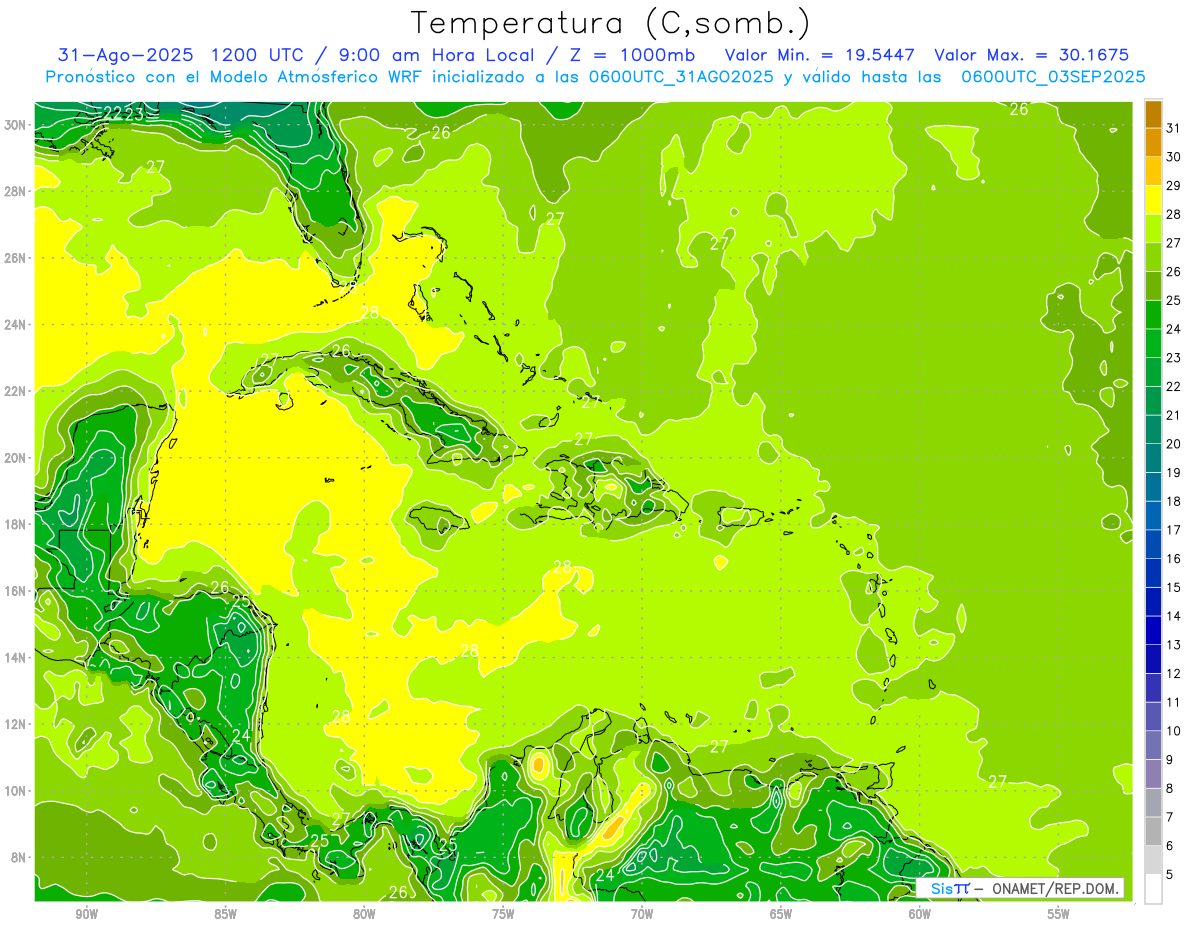
Task: Click the "21" value on the color bar
Action: [x=1174, y=415]
